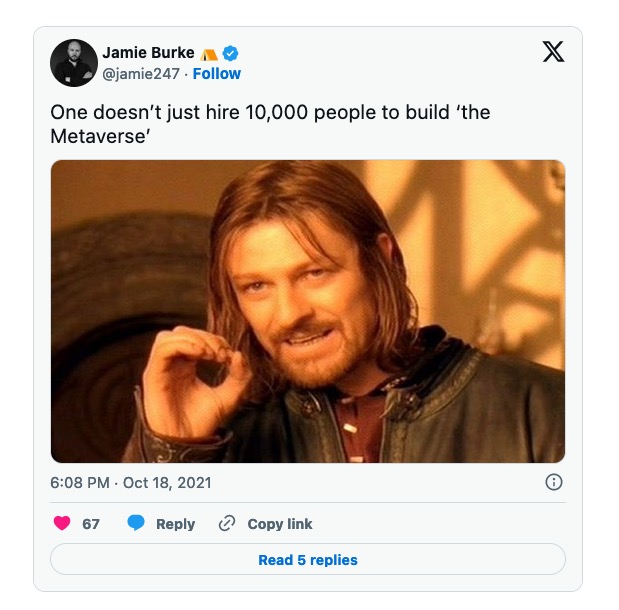The width and height of the screenshot is (619, 610).
Task: Like the tweet with the heart icon
Action: point(62,523)
